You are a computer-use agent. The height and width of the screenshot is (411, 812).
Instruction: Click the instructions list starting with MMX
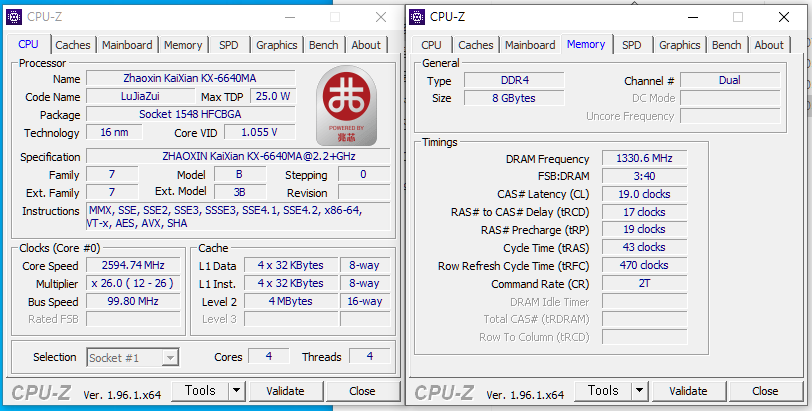click(x=238, y=216)
